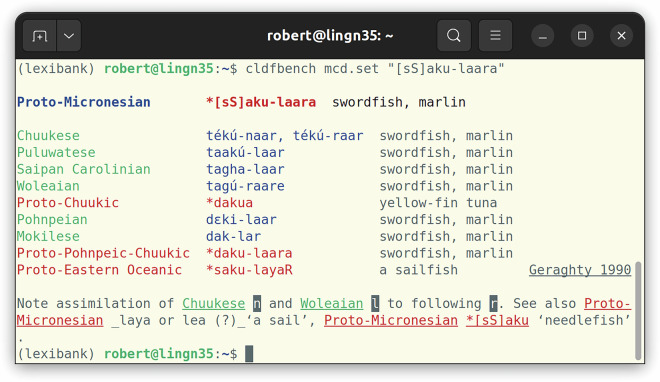
Task: Click the bottom prompt cursor block
Action: click(249, 354)
